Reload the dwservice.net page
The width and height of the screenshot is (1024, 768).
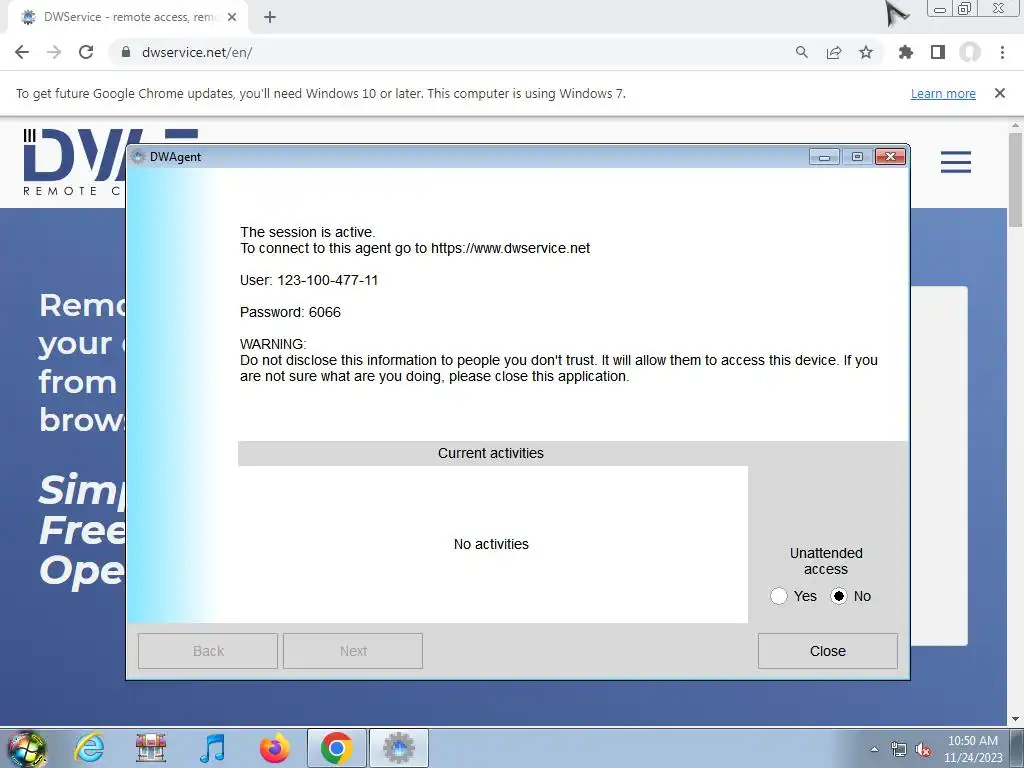(x=86, y=52)
